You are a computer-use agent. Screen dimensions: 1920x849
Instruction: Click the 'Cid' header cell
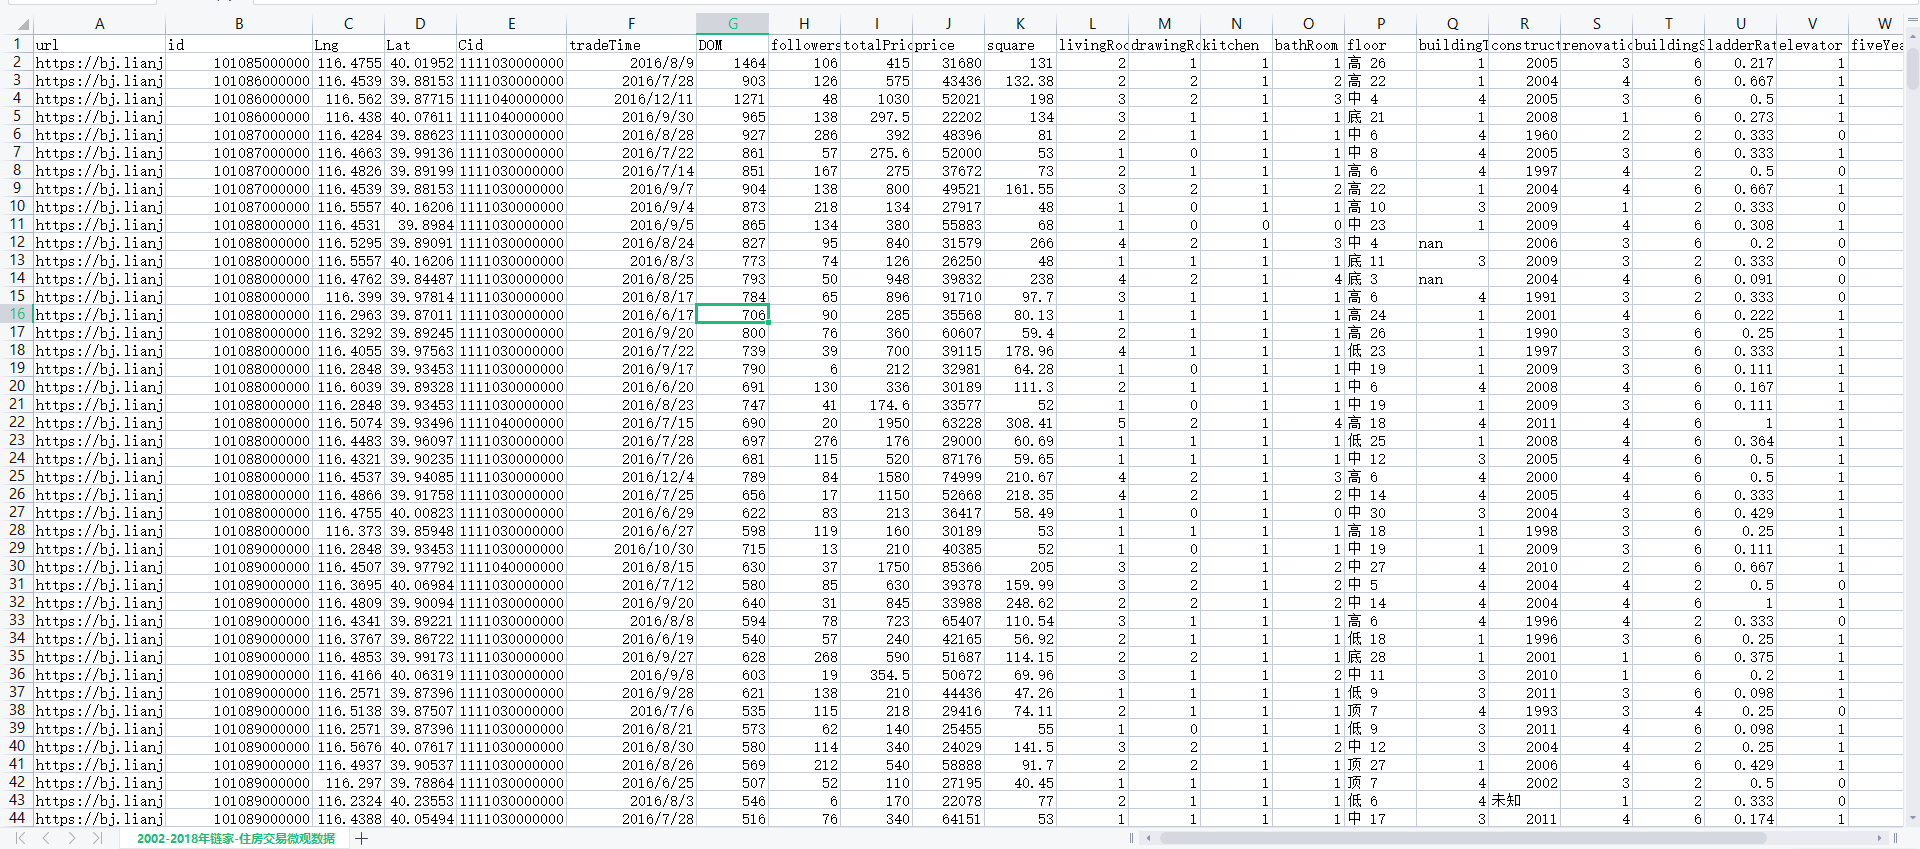512,44
